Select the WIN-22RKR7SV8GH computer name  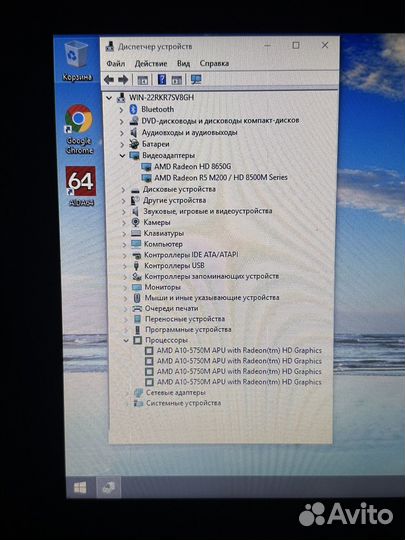(x=162, y=98)
